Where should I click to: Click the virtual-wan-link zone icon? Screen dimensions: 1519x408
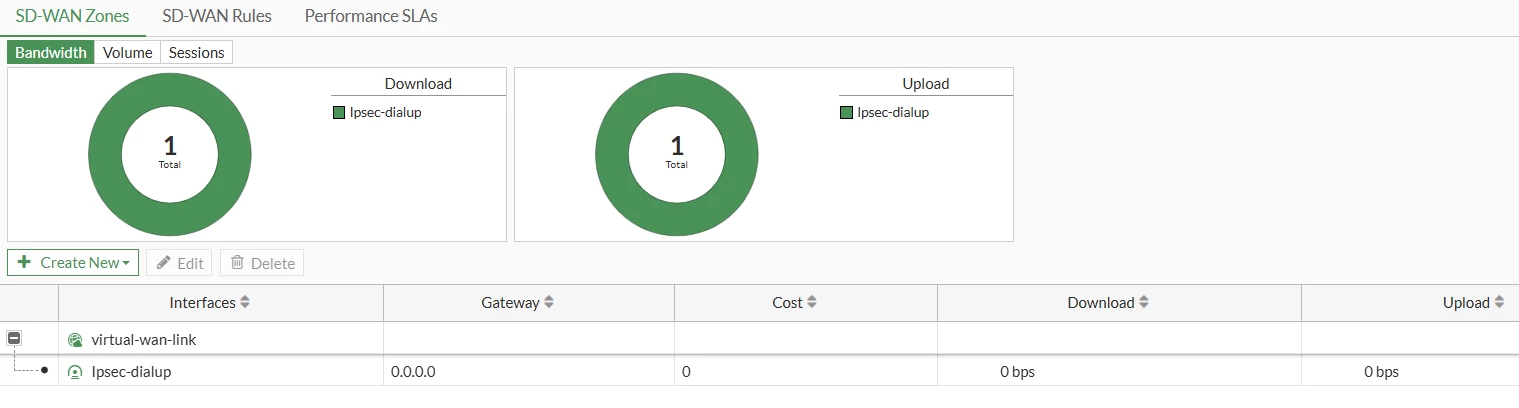pos(75,340)
